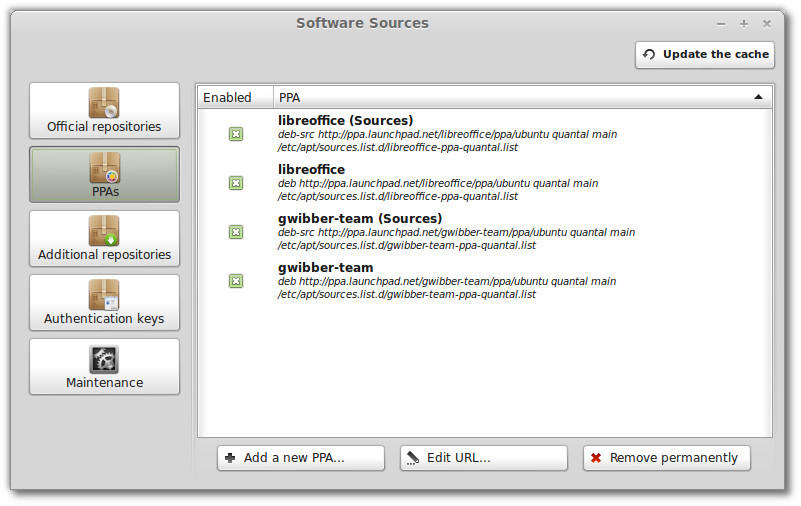The height and width of the screenshot is (506, 801).
Task: Click the sort arrow in the PPA column header
Action: 759,97
